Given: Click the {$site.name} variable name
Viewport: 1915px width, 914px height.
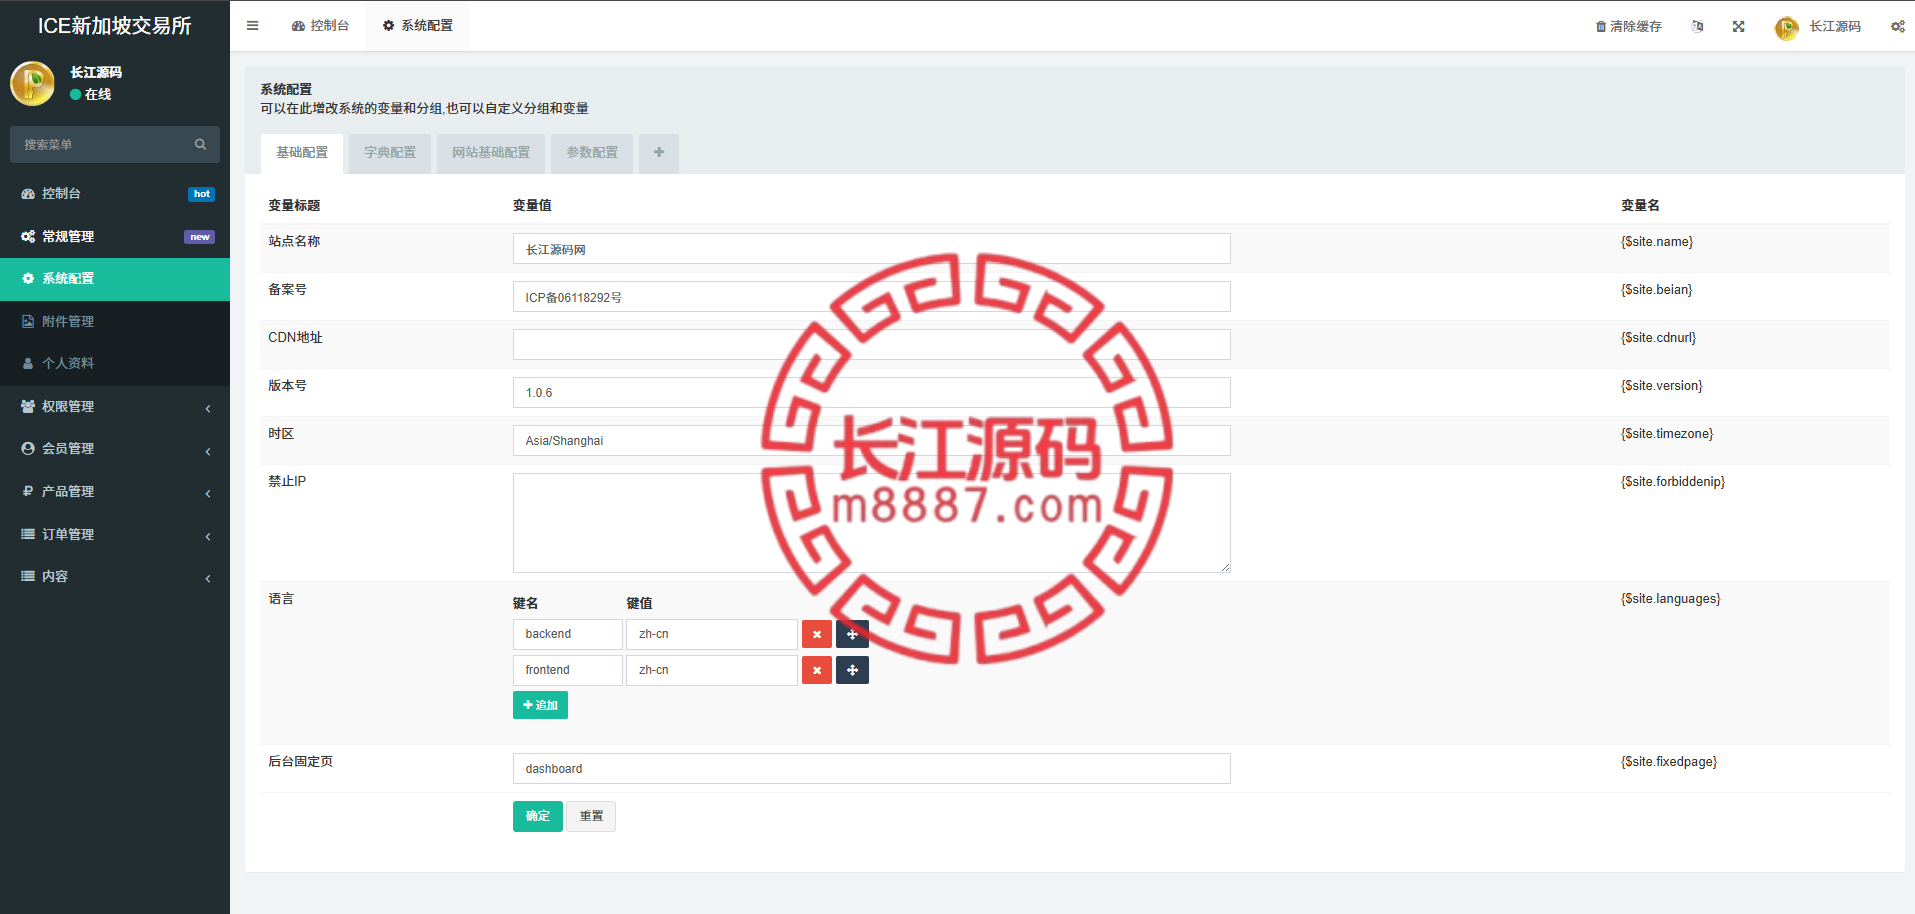Looking at the screenshot, I should (x=1657, y=242).
